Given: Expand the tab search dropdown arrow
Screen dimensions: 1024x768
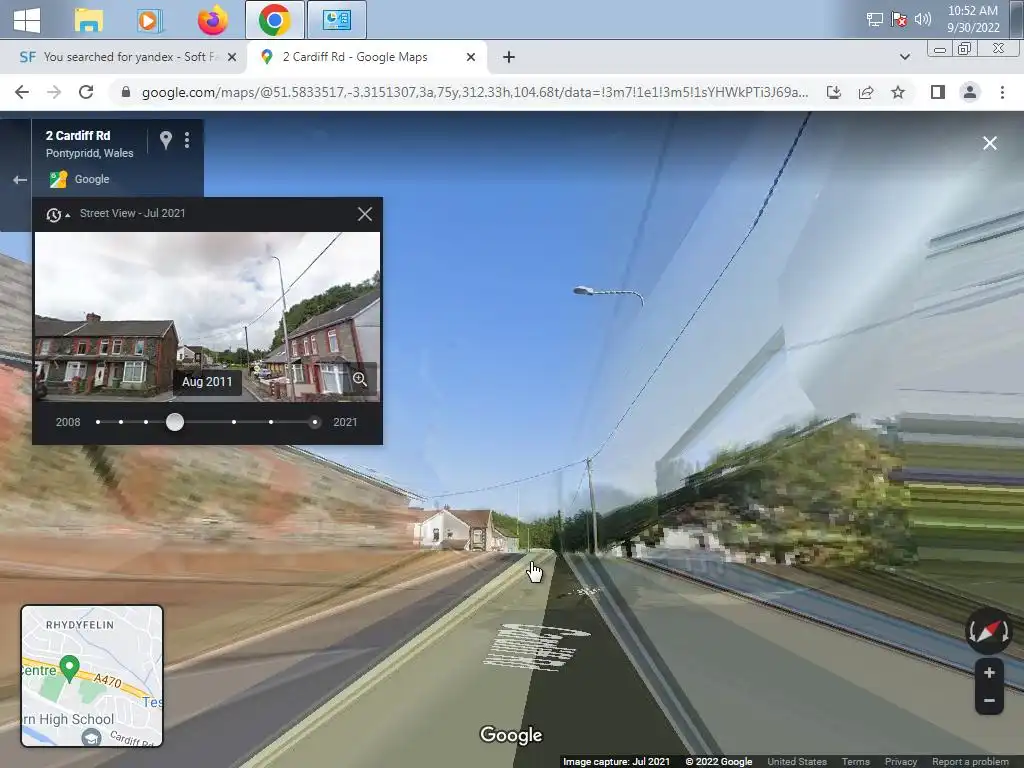Looking at the screenshot, I should [904, 57].
